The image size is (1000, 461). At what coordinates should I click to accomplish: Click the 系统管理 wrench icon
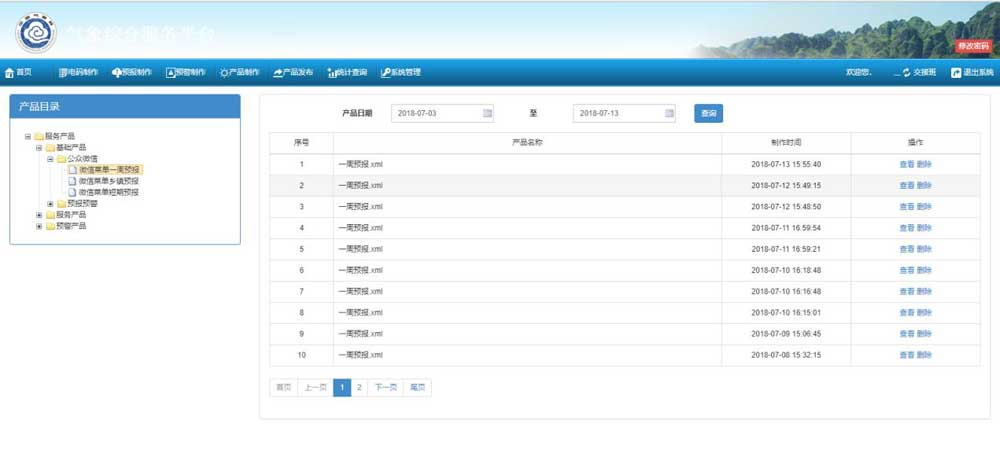(x=385, y=73)
